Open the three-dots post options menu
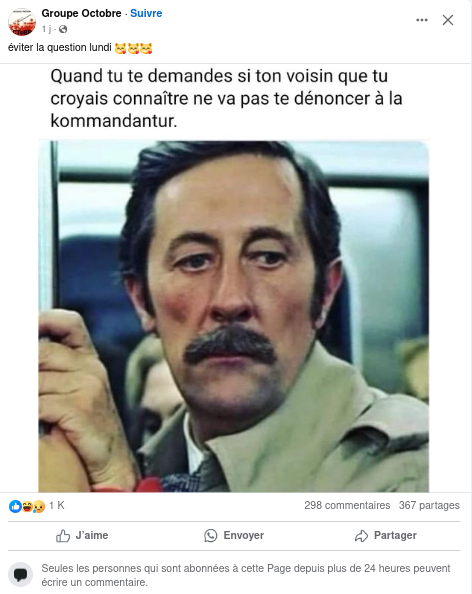Screen dimensions: 472x594 pyautogui.click(x=422, y=20)
